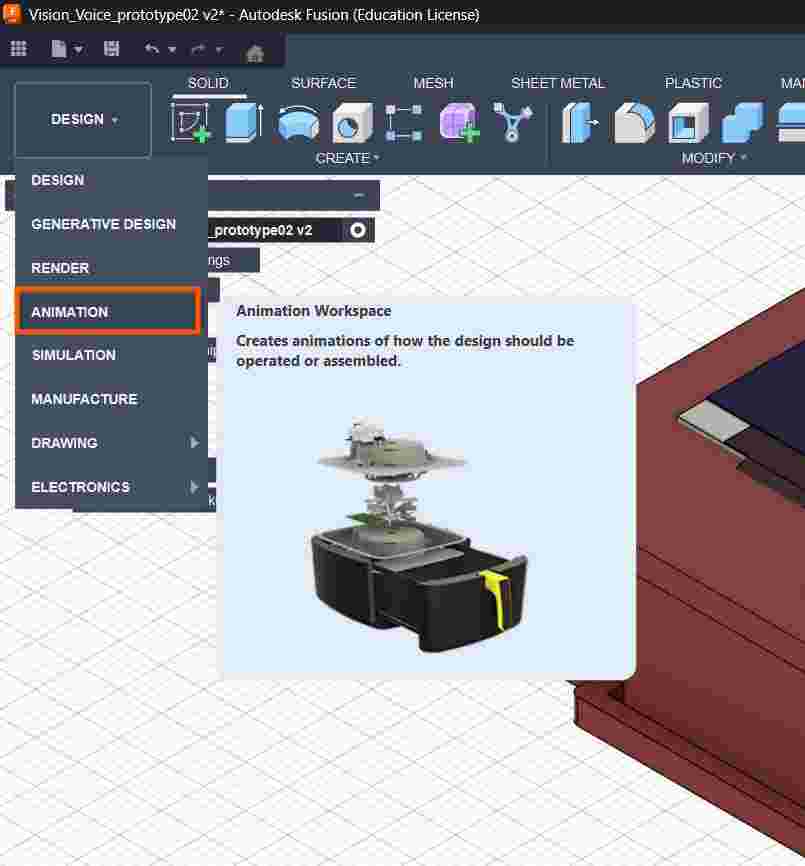Select the Shell tool
Screen dimensions: 805x866
(688, 123)
